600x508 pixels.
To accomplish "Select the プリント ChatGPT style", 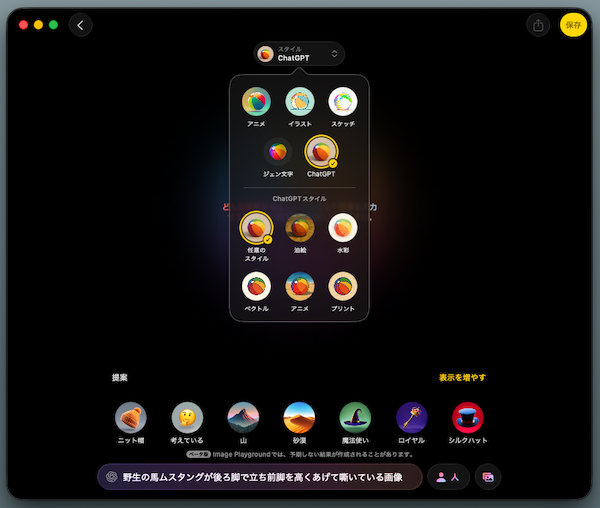I will (x=343, y=286).
